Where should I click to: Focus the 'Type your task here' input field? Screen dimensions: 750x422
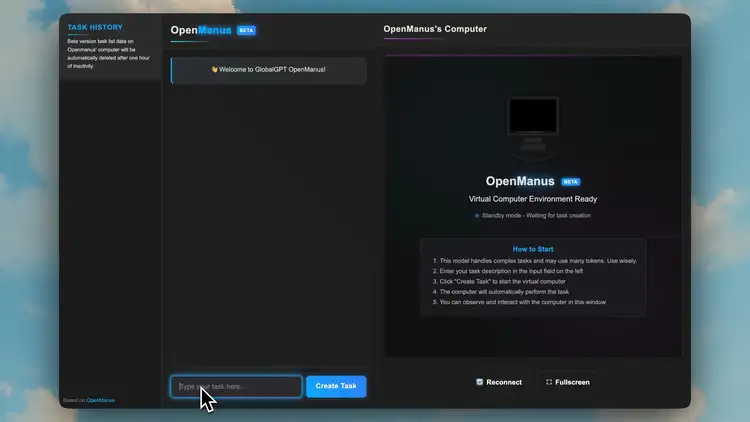tap(236, 387)
